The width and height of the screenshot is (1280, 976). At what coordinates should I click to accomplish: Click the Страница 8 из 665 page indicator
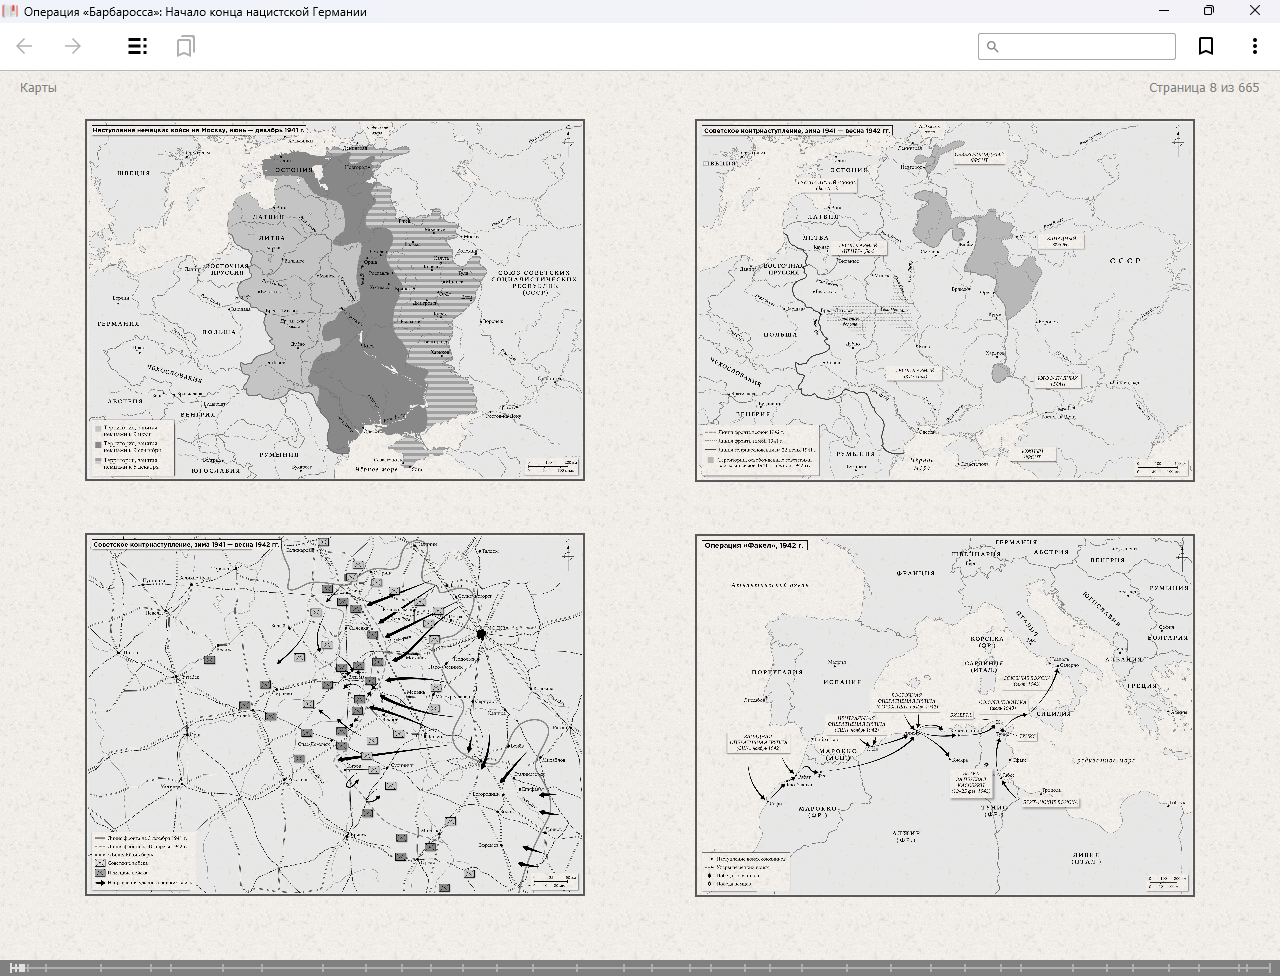(x=1203, y=88)
